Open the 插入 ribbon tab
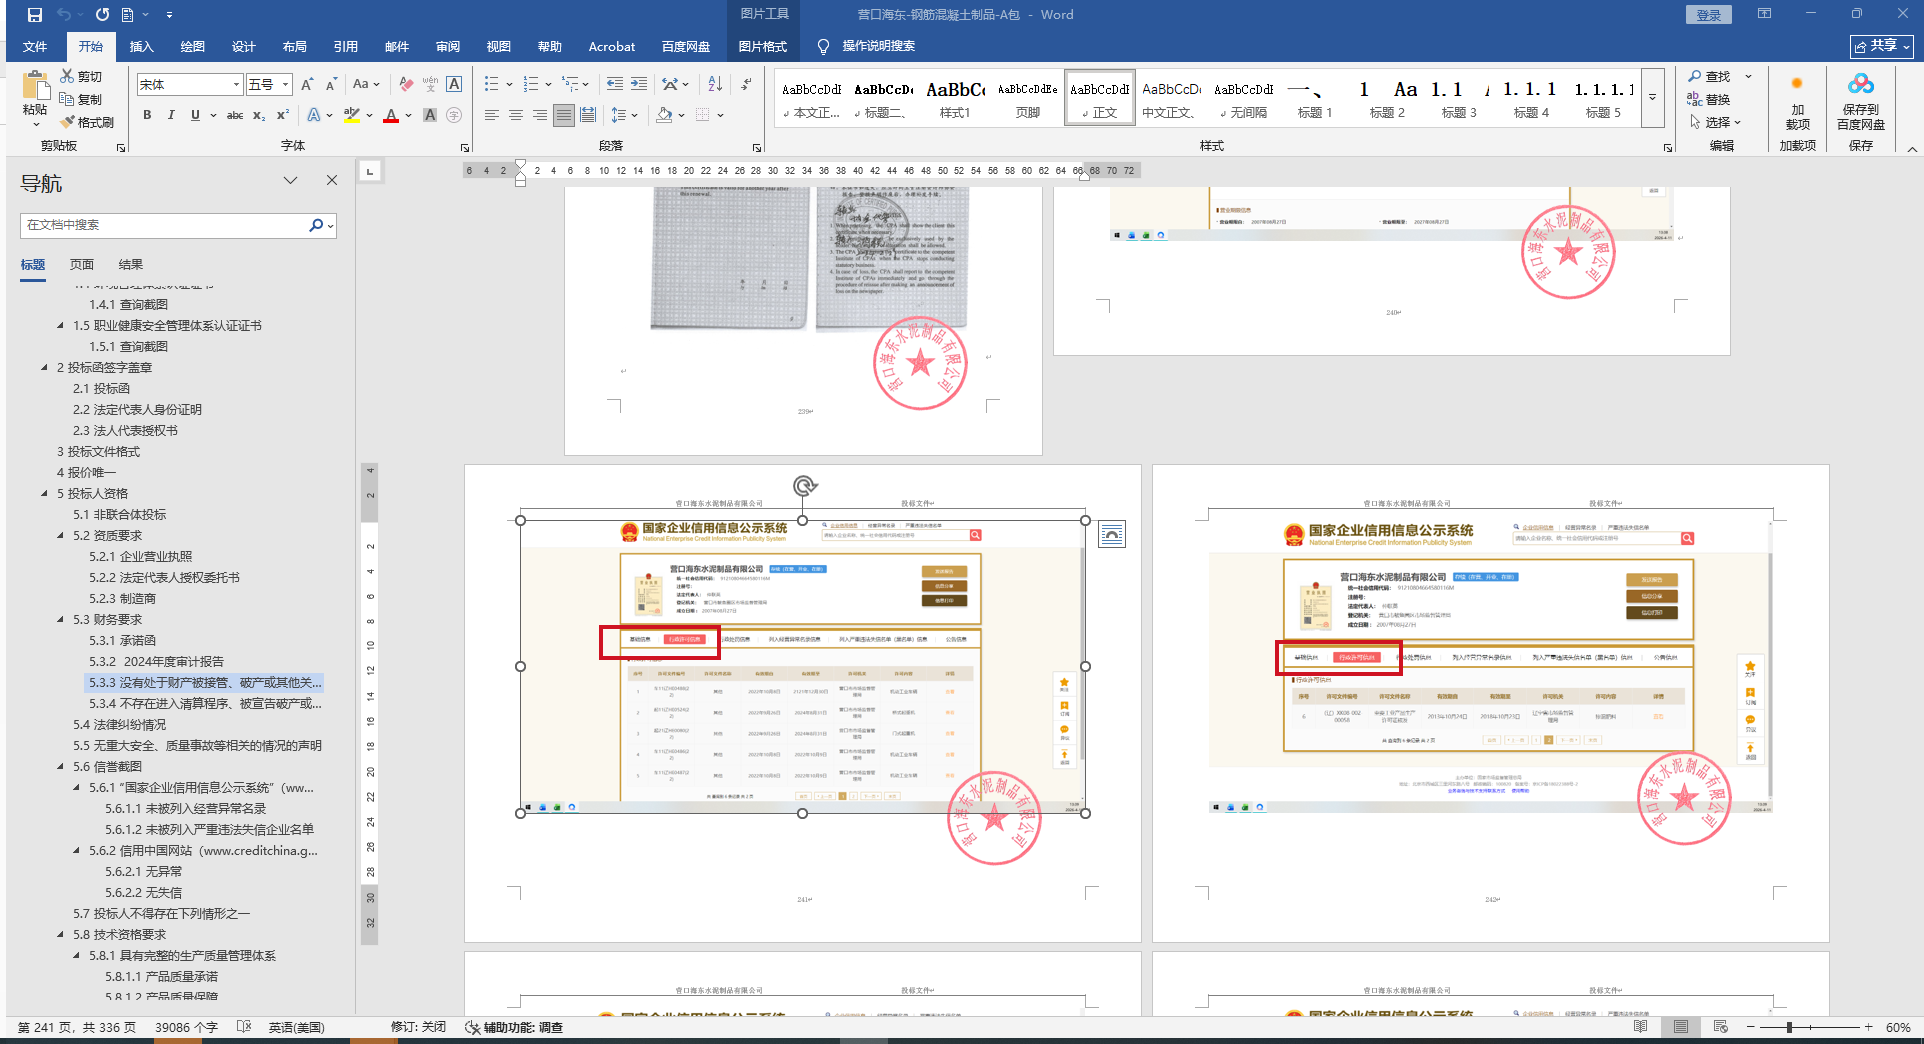This screenshot has height=1044, width=1924. click(141, 47)
